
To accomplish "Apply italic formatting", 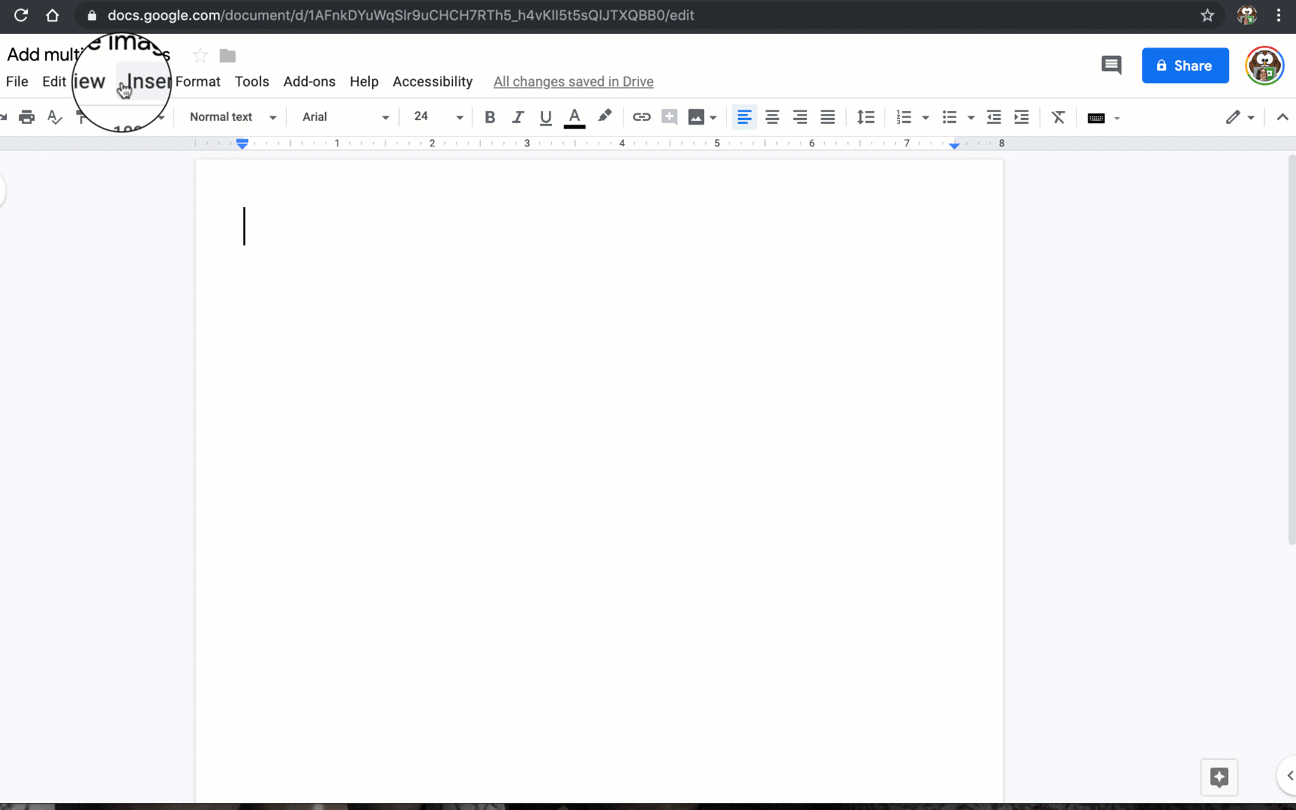I will coord(517,117).
